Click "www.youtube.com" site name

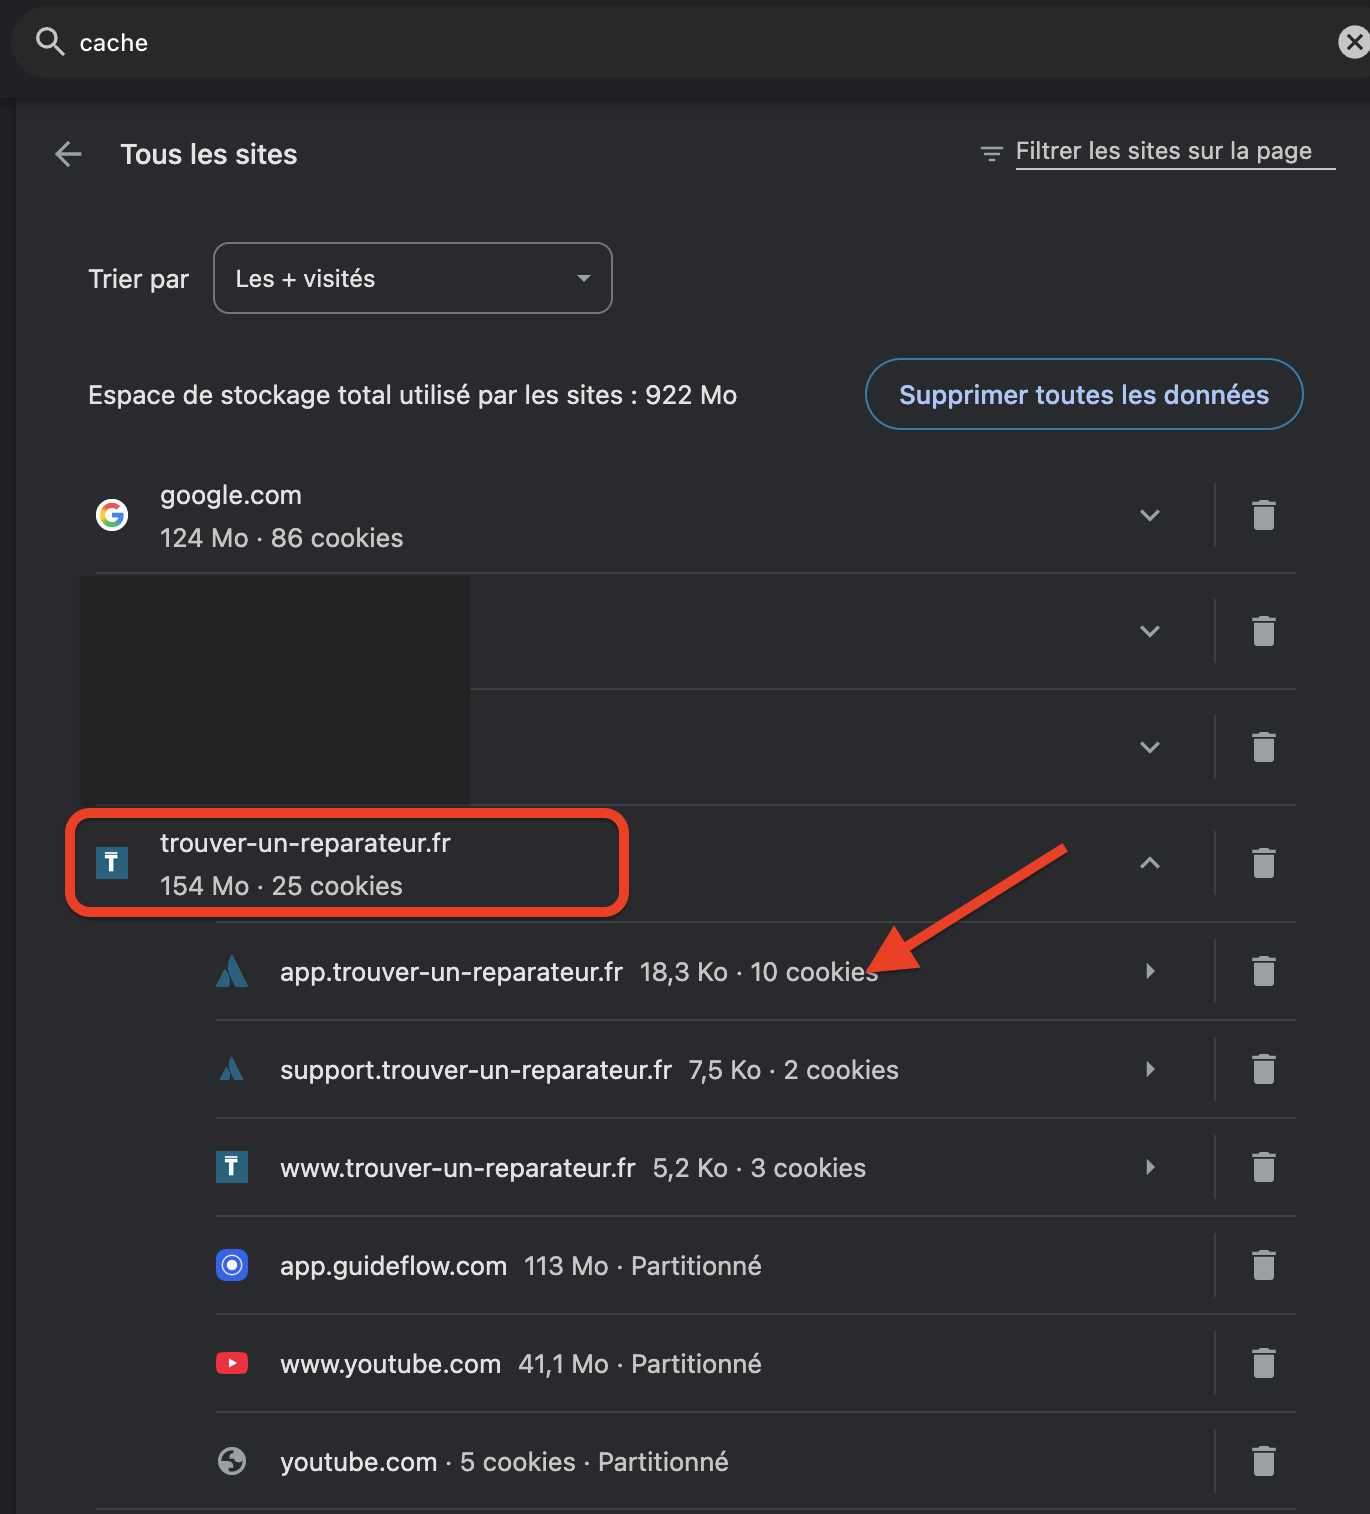[391, 1364]
